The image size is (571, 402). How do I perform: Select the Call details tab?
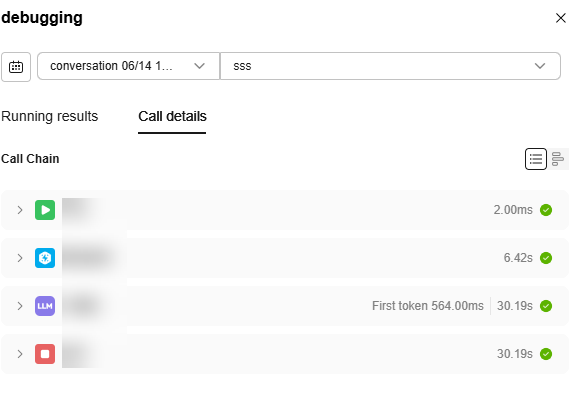pyautogui.click(x=172, y=117)
